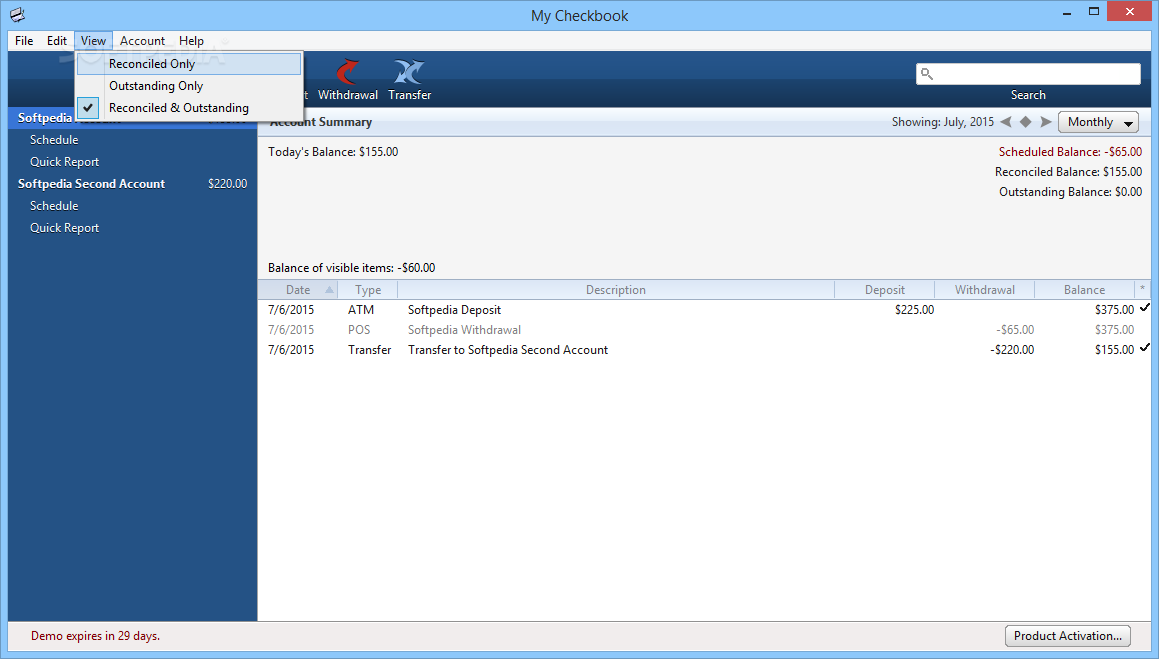Click My Checkbook app icon in title bar

(17, 14)
